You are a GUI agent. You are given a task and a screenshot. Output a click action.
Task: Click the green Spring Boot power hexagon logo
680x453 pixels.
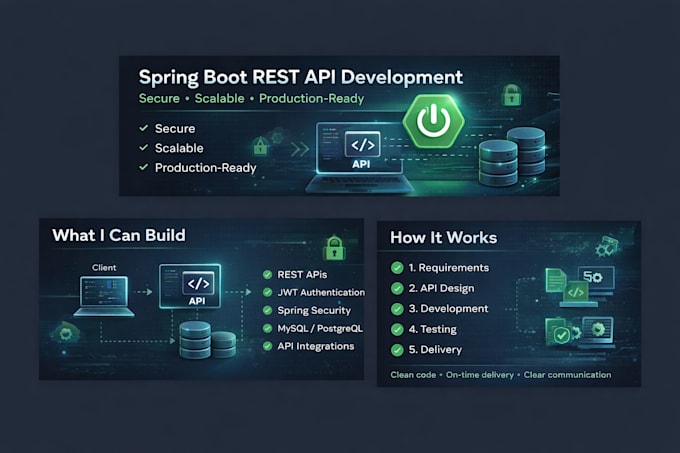tap(433, 121)
